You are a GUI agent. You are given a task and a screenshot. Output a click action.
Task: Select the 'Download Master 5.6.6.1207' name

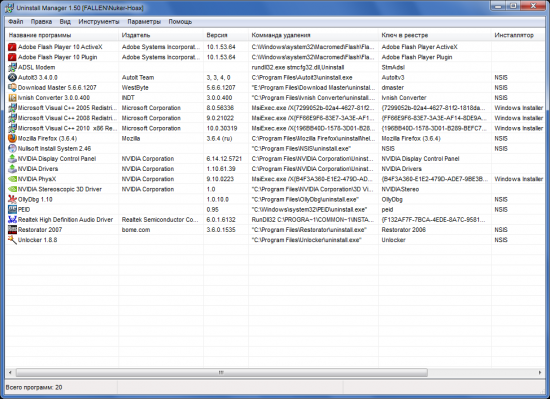tap(57, 88)
